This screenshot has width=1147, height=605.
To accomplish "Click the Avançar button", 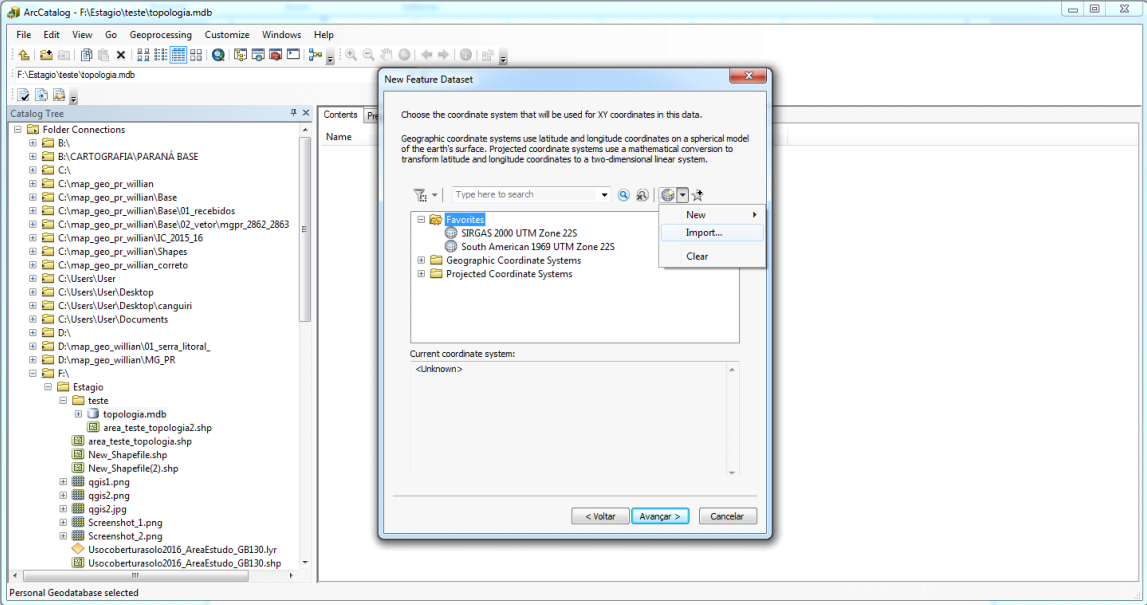I will point(660,516).
